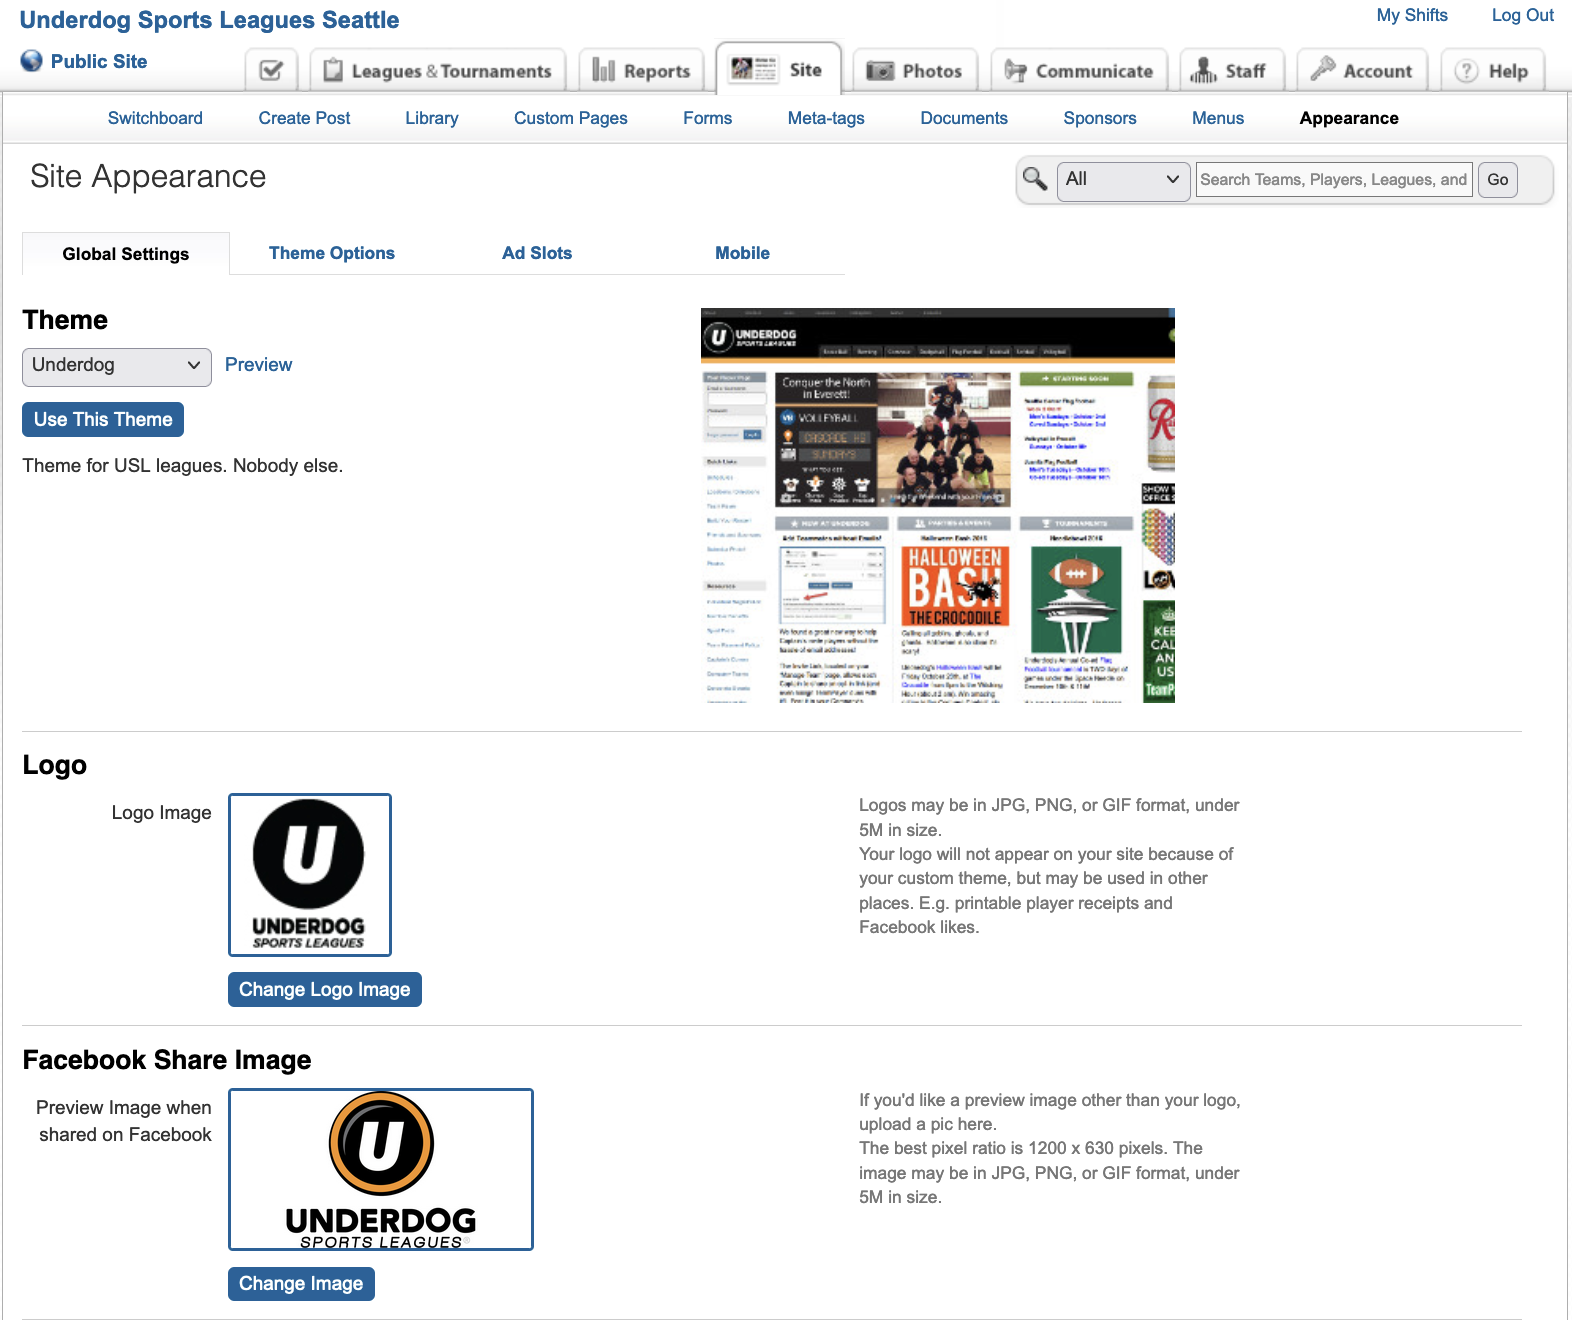Click the search magnifier icon
This screenshot has width=1572, height=1320.
click(x=1035, y=179)
